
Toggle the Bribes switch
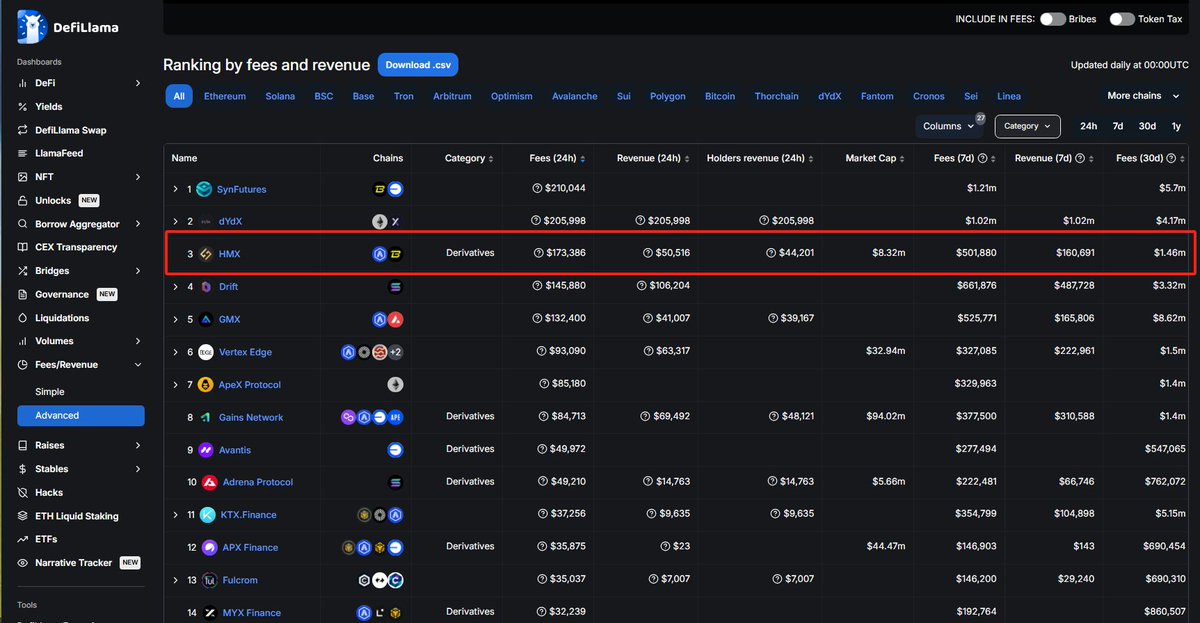click(x=1052, y=19)
